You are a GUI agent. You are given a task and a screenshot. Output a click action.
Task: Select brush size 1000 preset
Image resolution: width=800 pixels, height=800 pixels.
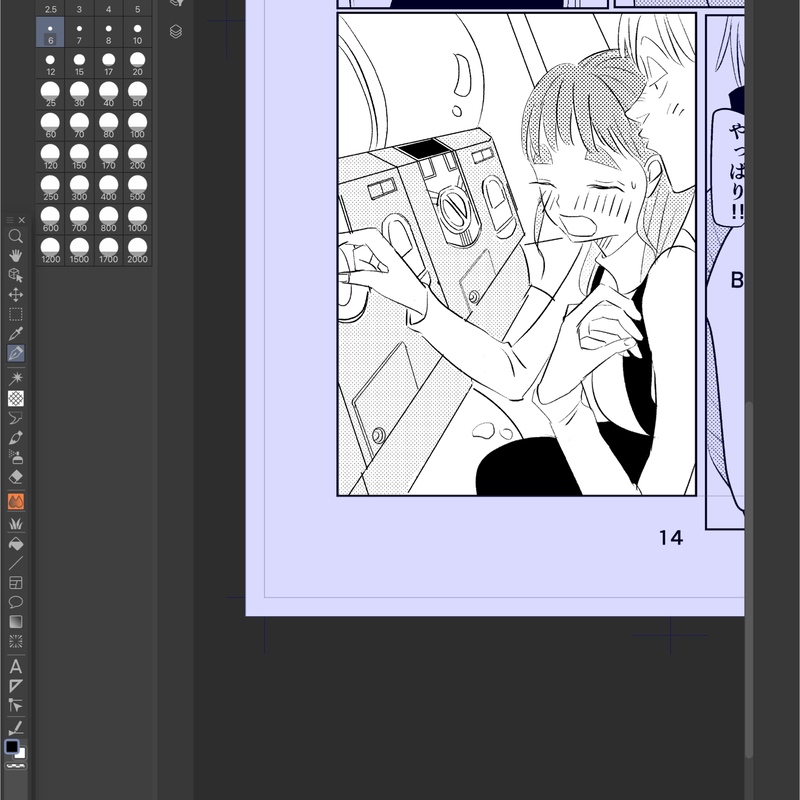click(137, 219)
